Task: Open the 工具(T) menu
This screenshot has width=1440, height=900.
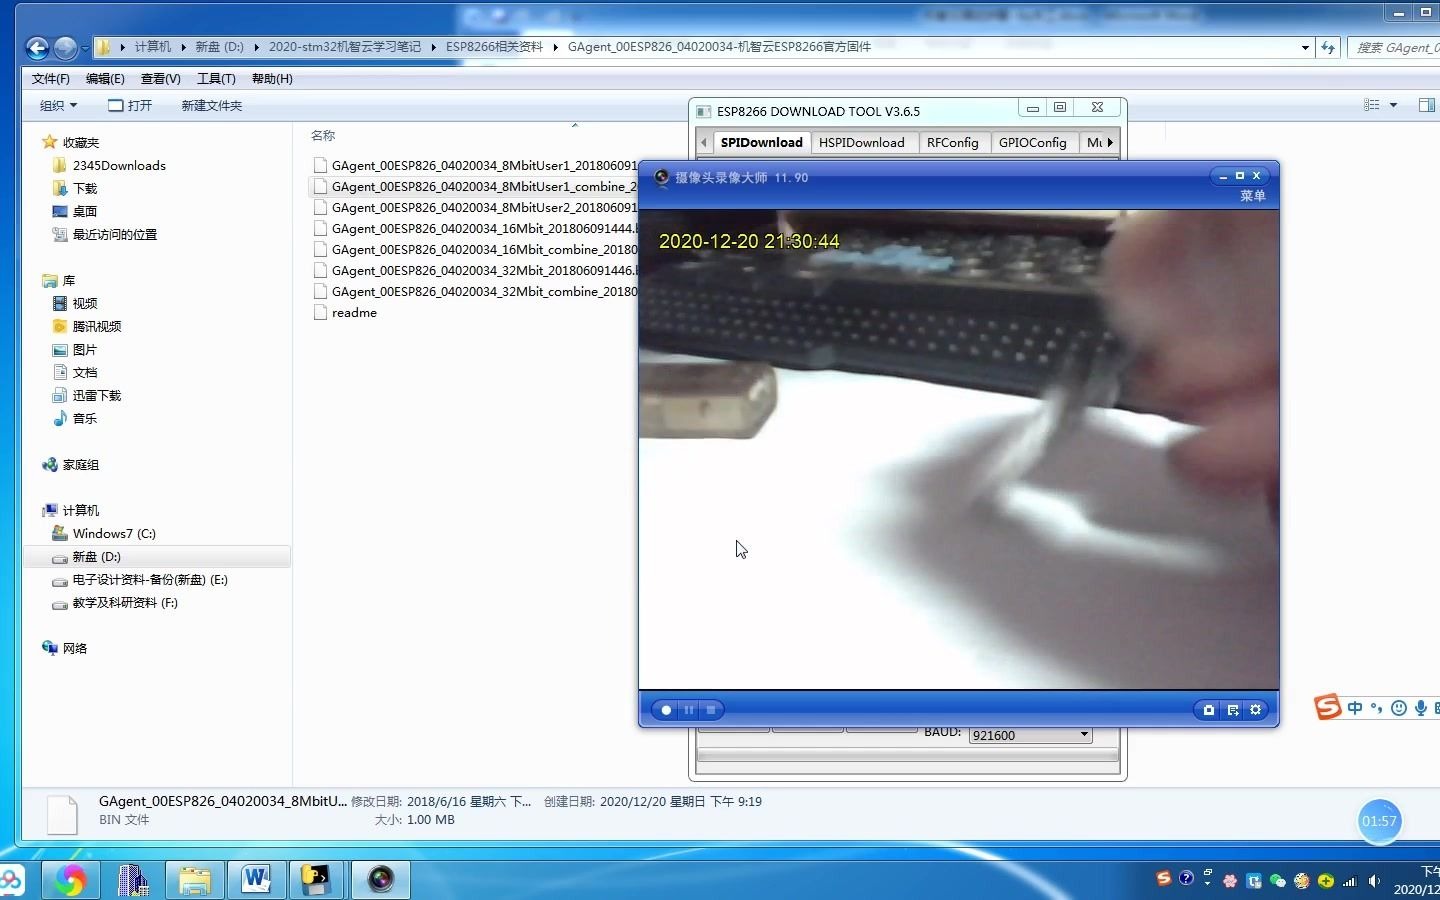Action: click(x=216, y=78)
